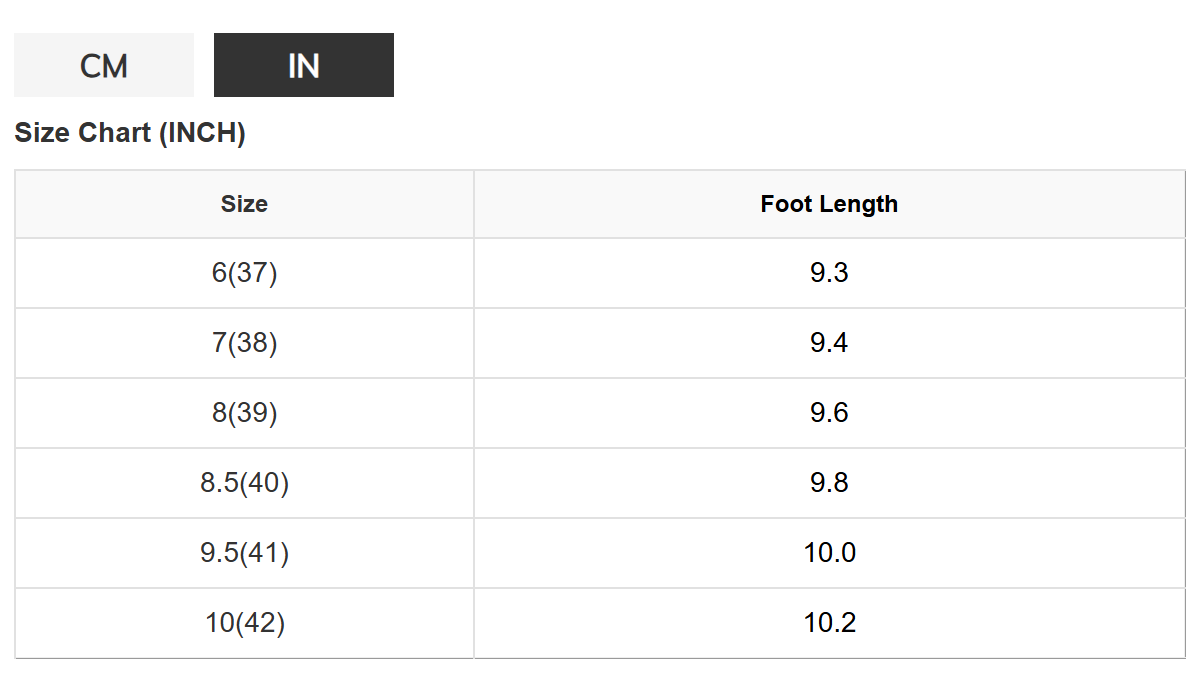Pick the 8.5(40) size cell
The height and width of the screenshot is (674, 1200).
(x=244, y=483)
